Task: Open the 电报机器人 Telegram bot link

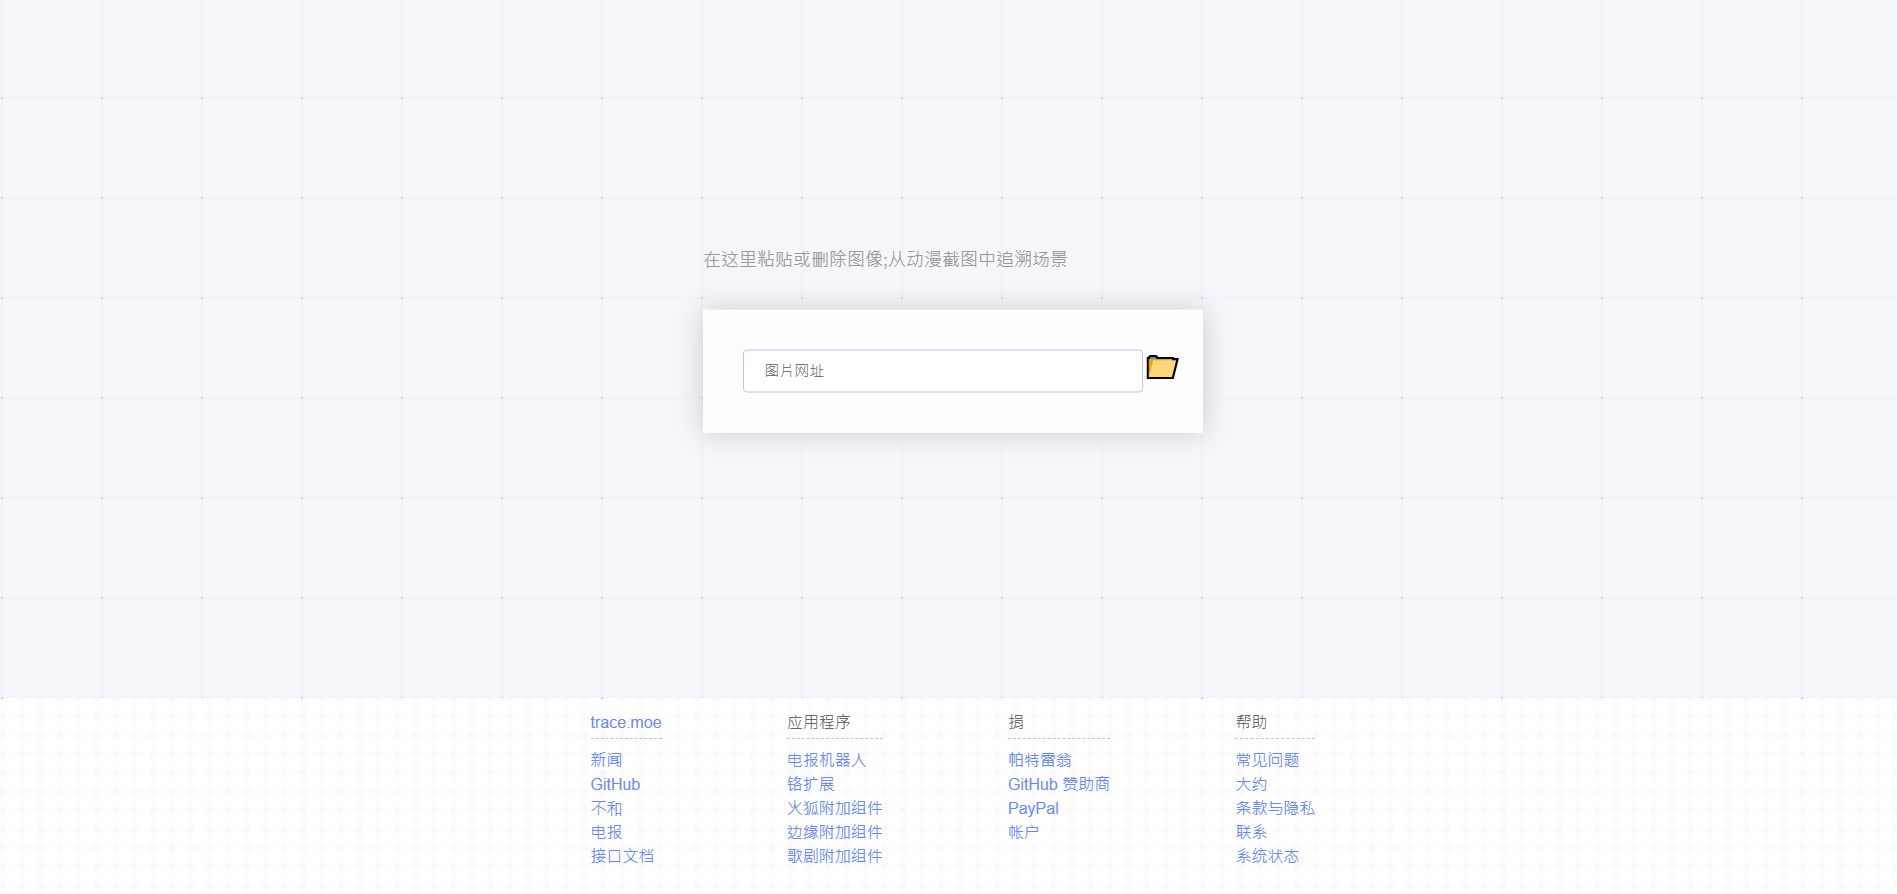Action: click(826, 760)
